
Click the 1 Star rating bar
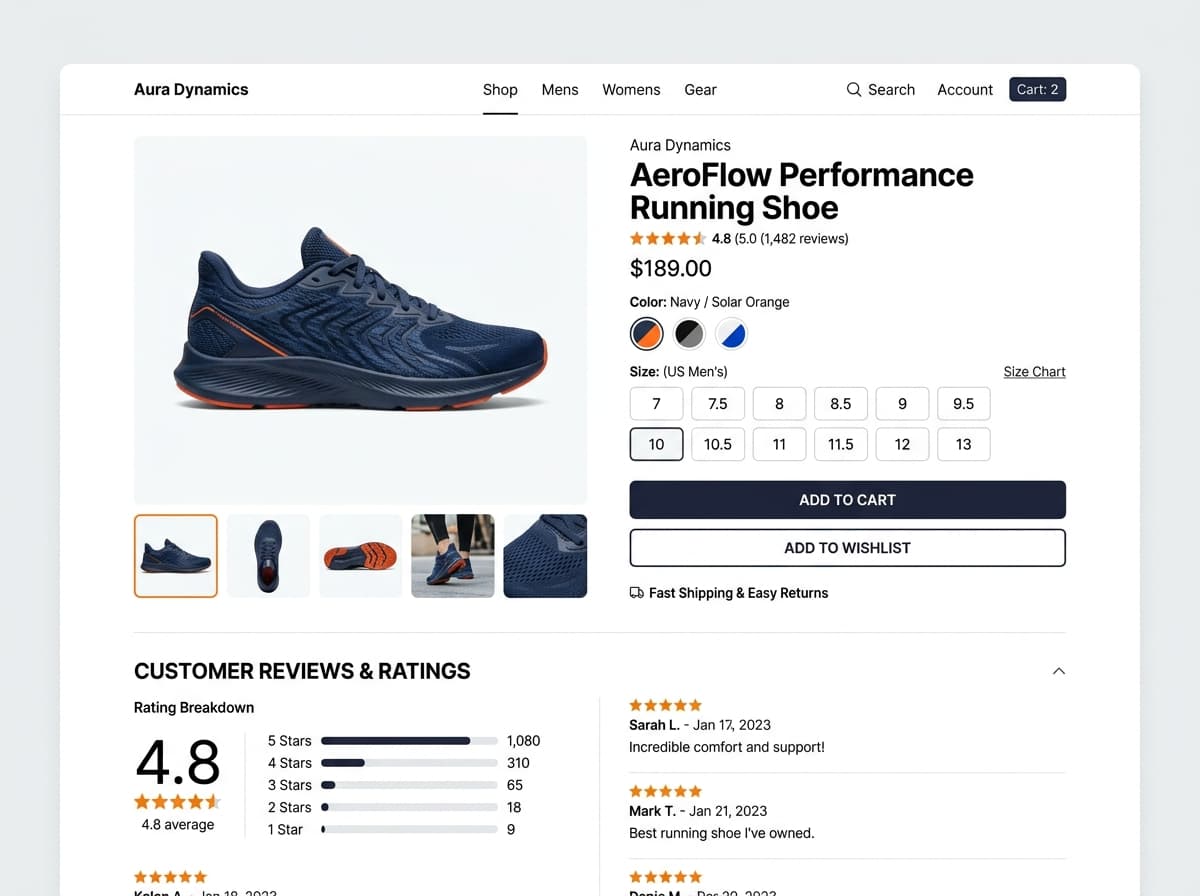pos(409,829)
